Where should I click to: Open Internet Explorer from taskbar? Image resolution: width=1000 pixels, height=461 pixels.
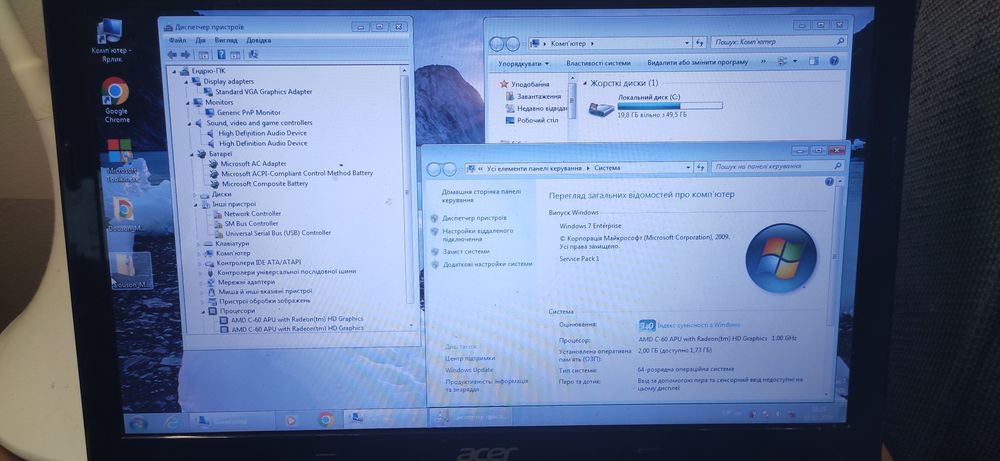[172, 421]
